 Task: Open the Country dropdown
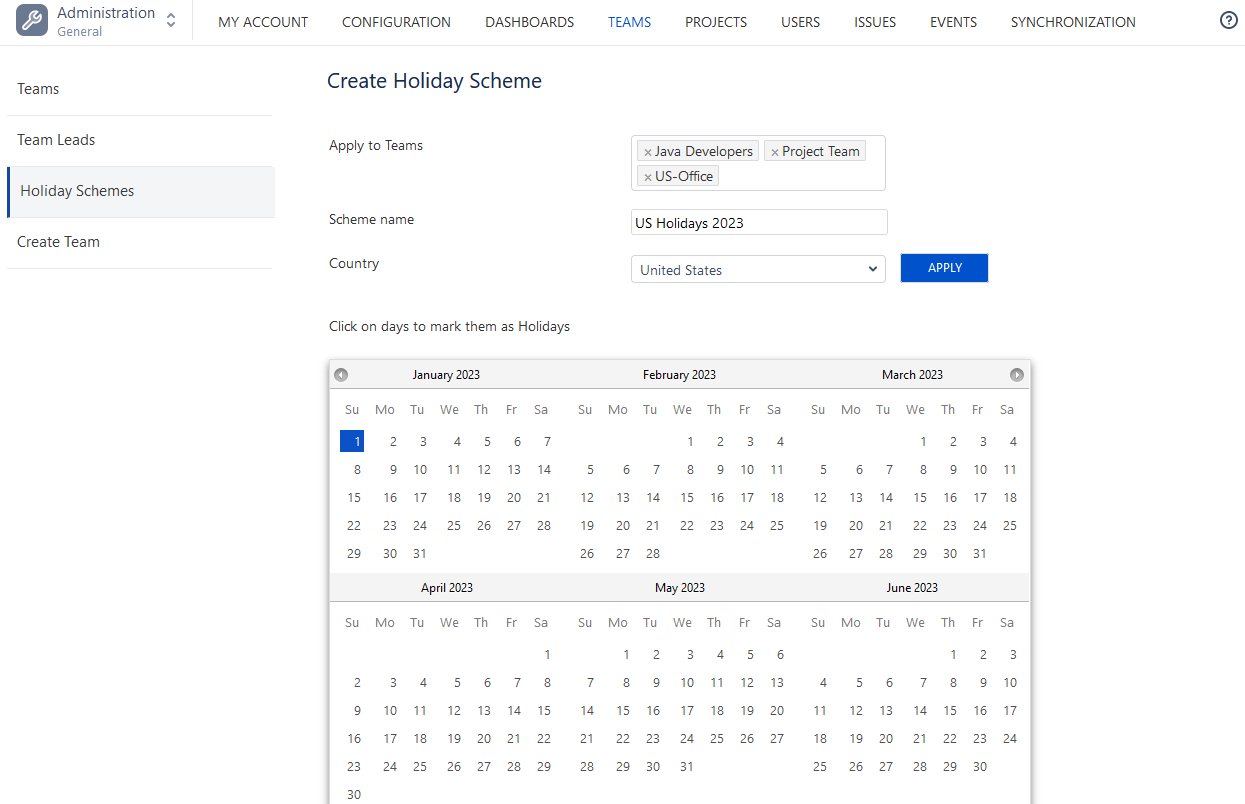pos(758,269)
